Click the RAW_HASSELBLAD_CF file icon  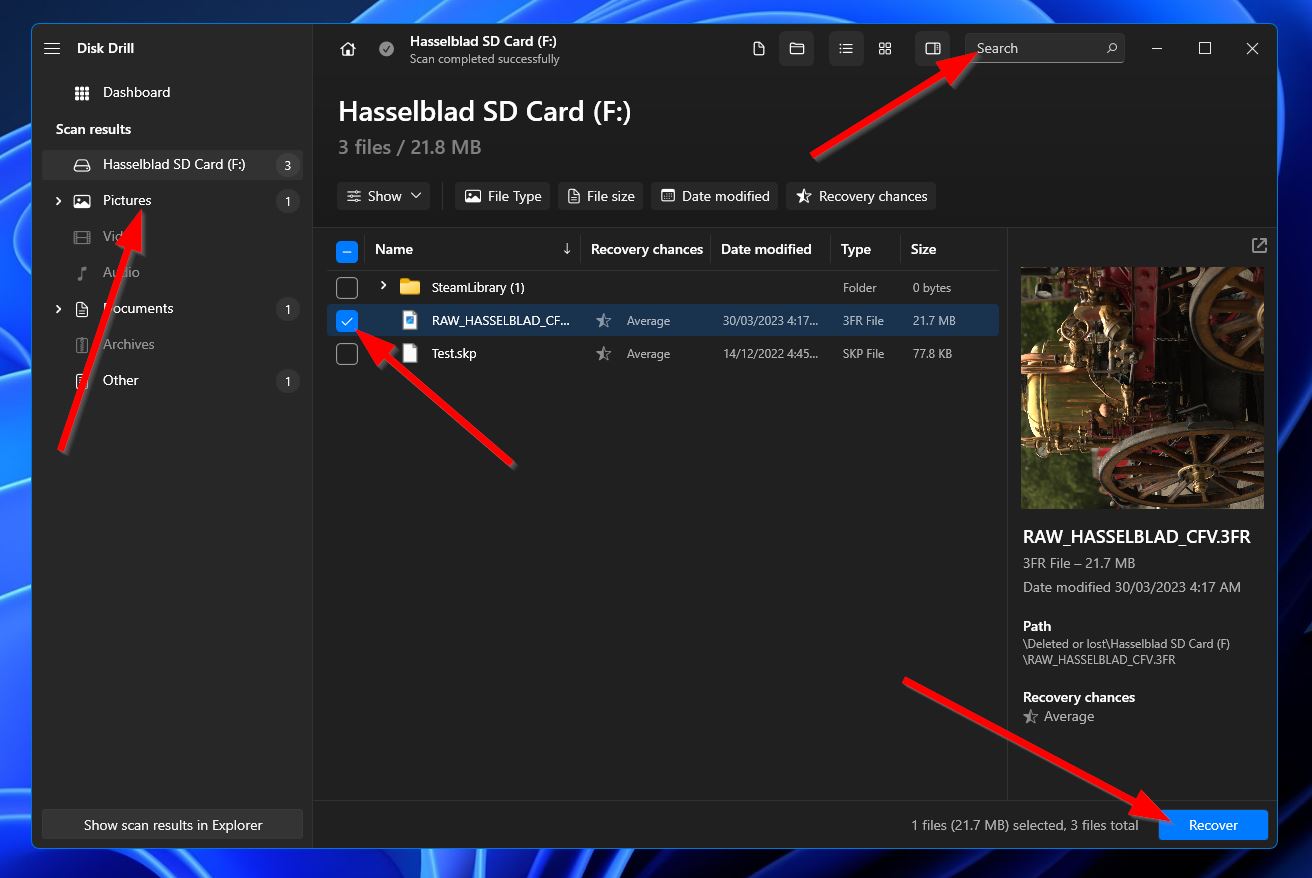(x=410, y=320)
